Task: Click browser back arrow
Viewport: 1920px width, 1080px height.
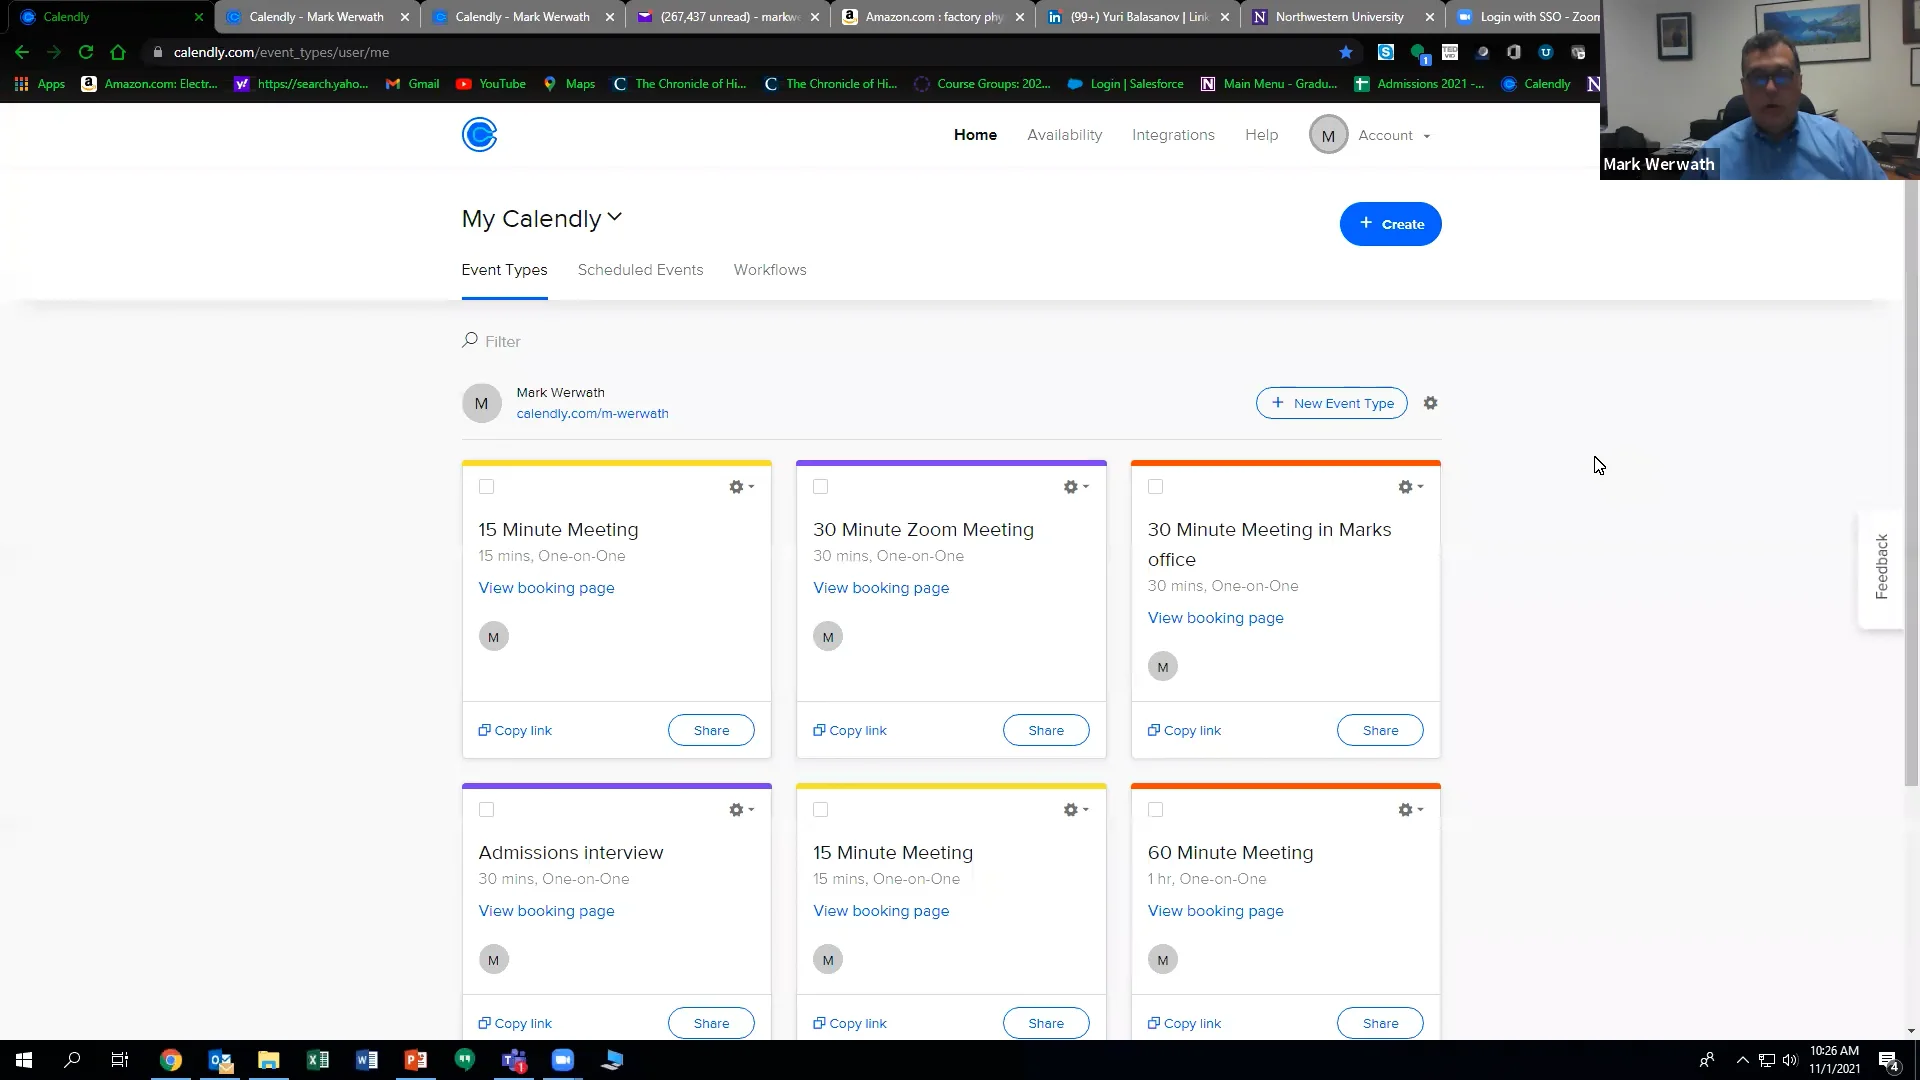Action: pyautogui.click(x=22, y=52)
